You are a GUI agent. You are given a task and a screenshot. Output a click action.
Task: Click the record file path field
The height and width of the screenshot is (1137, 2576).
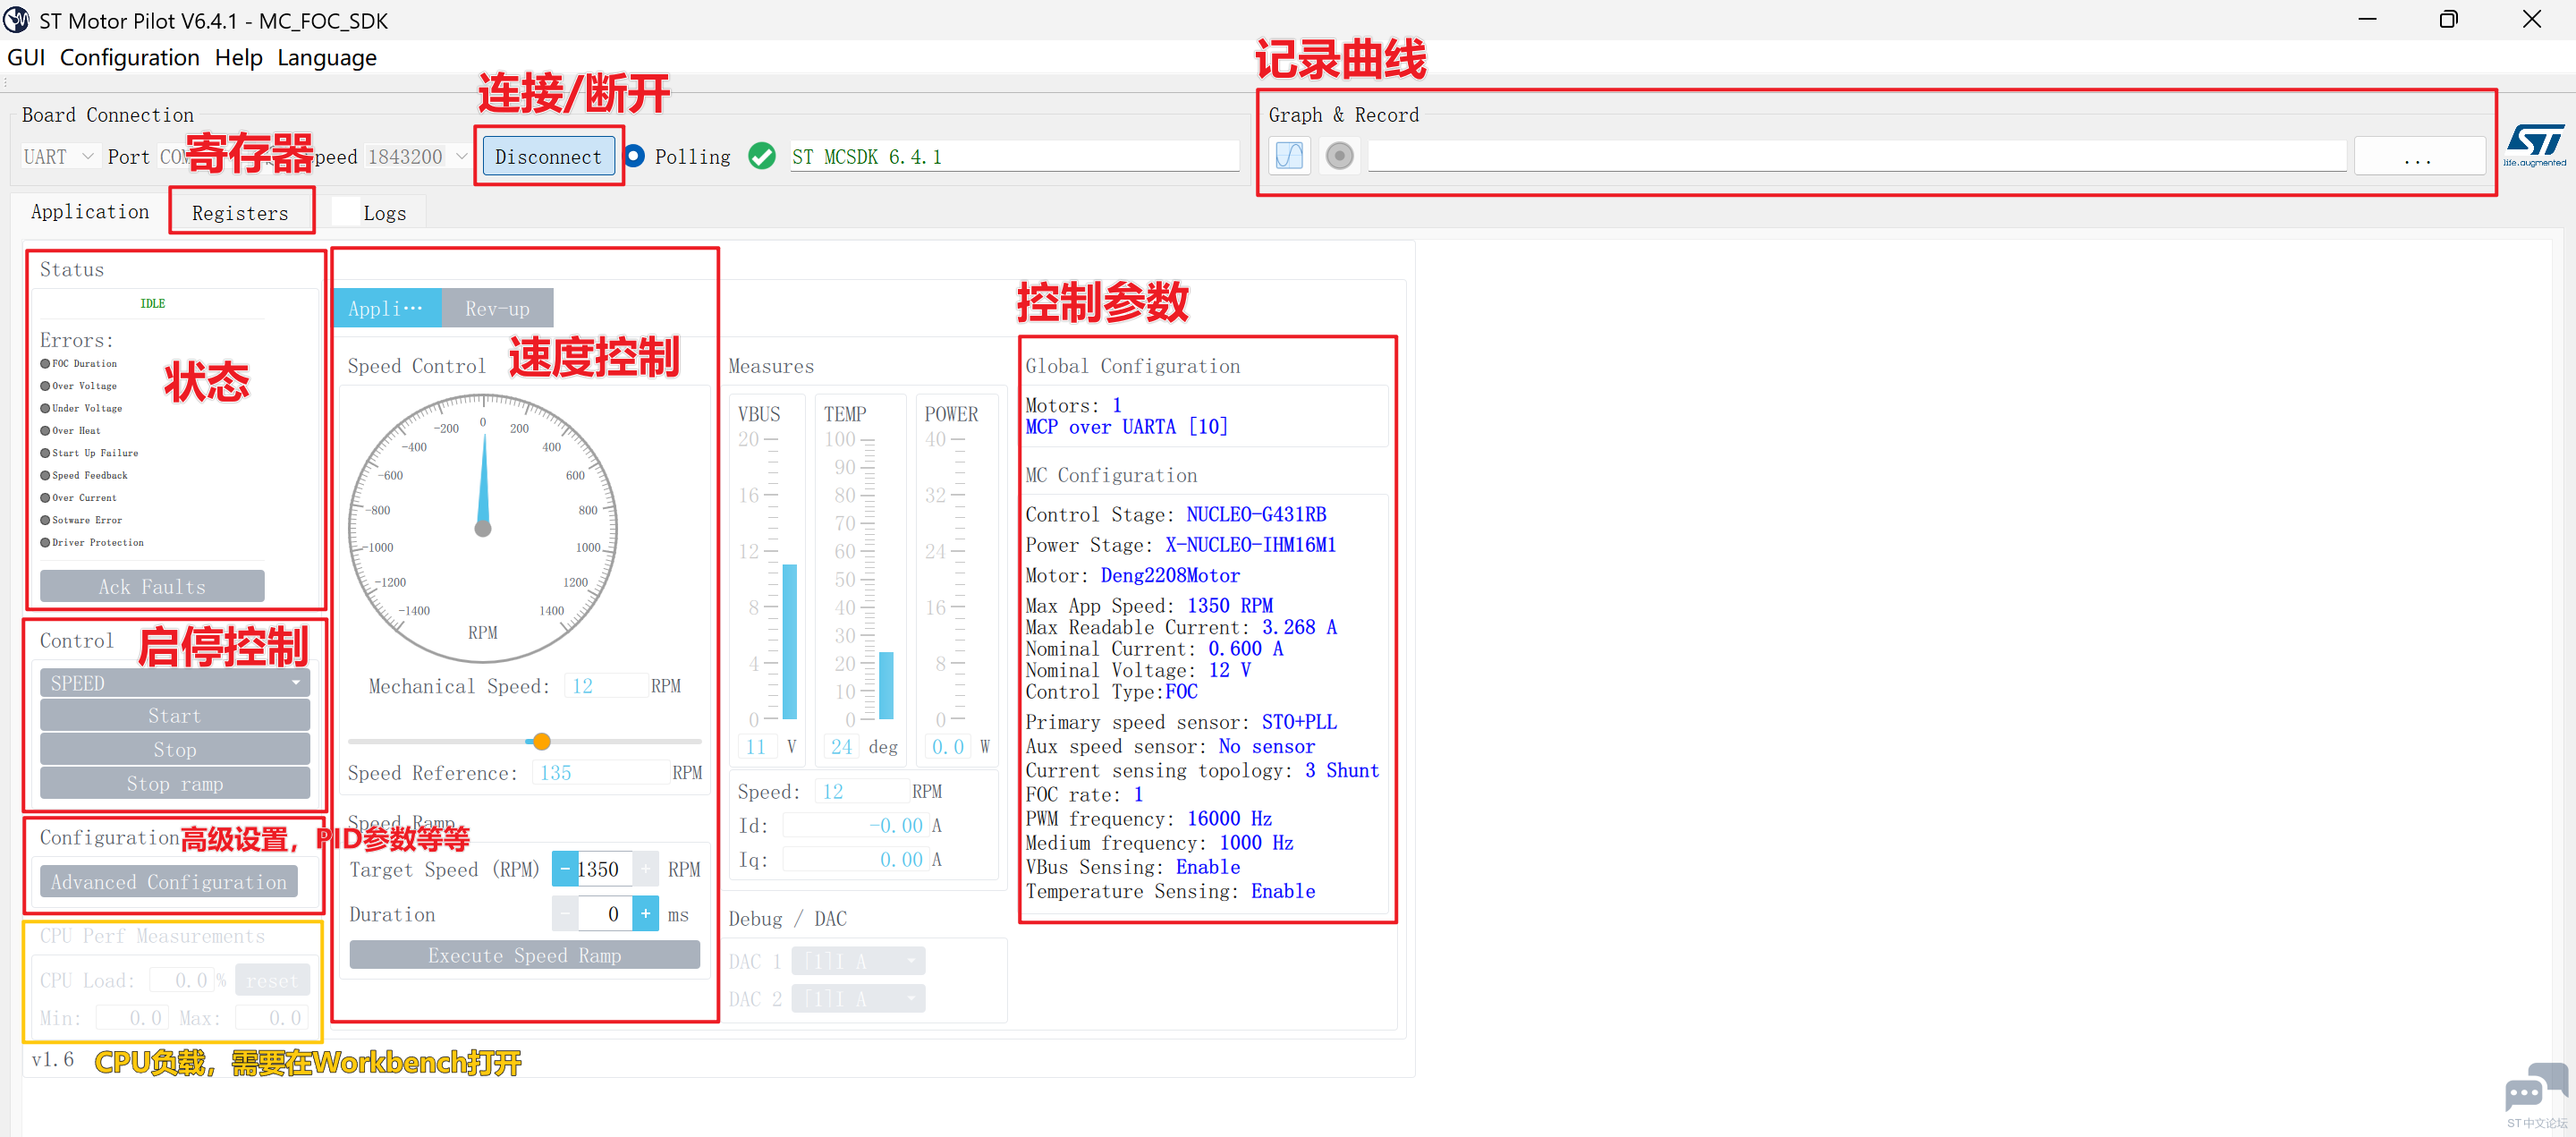pyautogui.click(x=1856, y=156)
